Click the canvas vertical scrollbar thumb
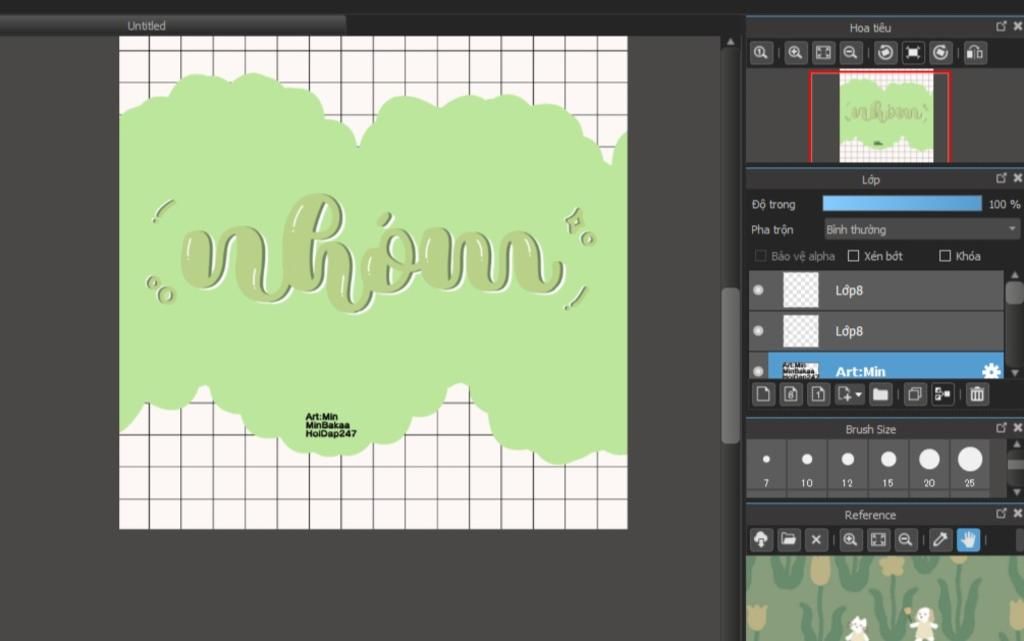The width and height of the screenshot is (1024, 641). (x=730, y=366)
